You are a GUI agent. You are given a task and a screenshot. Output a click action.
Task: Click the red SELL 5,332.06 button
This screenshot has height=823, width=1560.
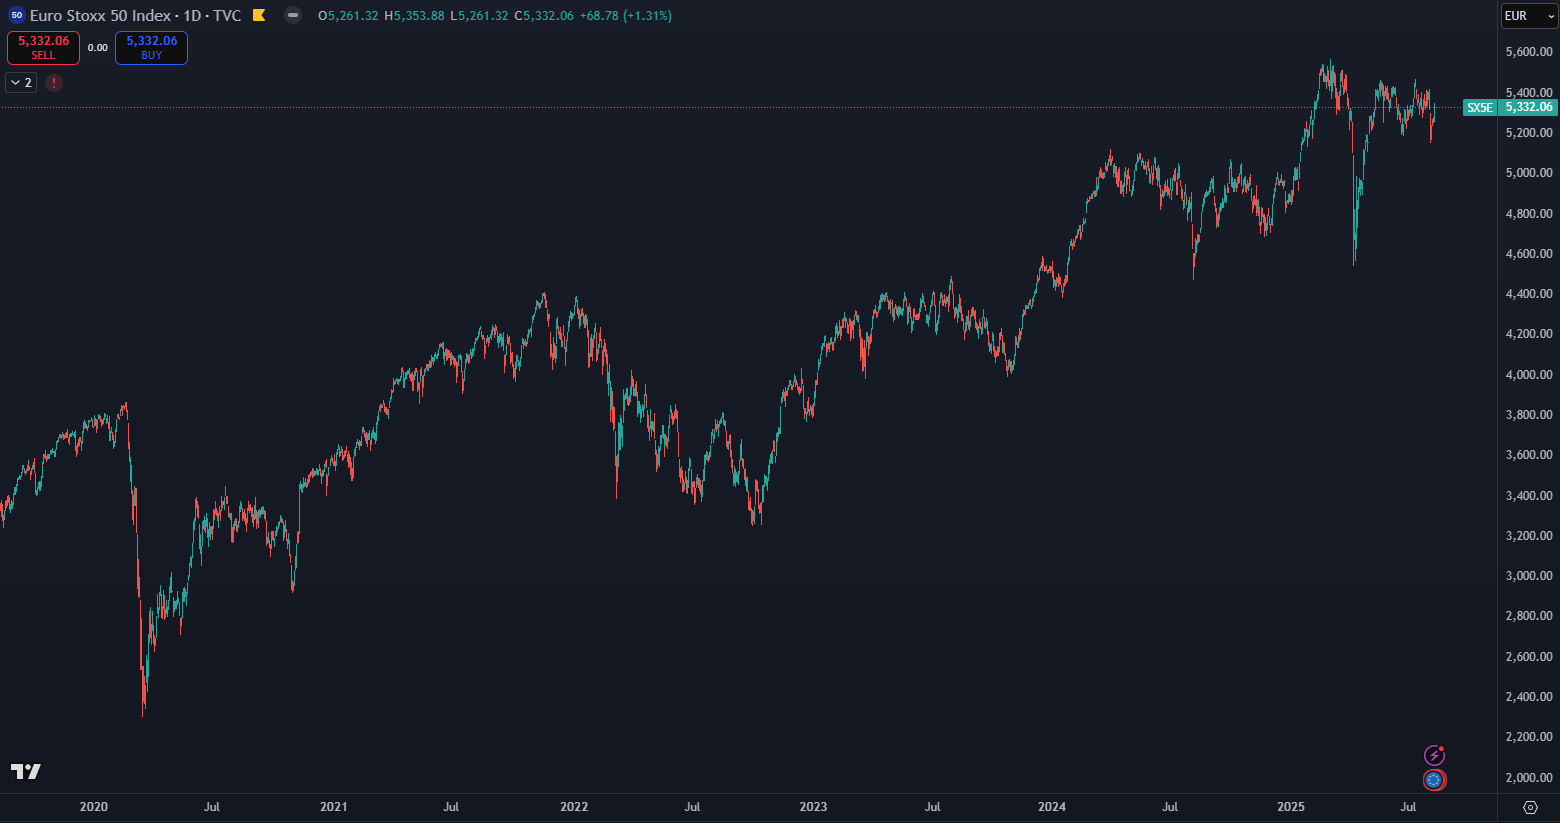[44, 47]
